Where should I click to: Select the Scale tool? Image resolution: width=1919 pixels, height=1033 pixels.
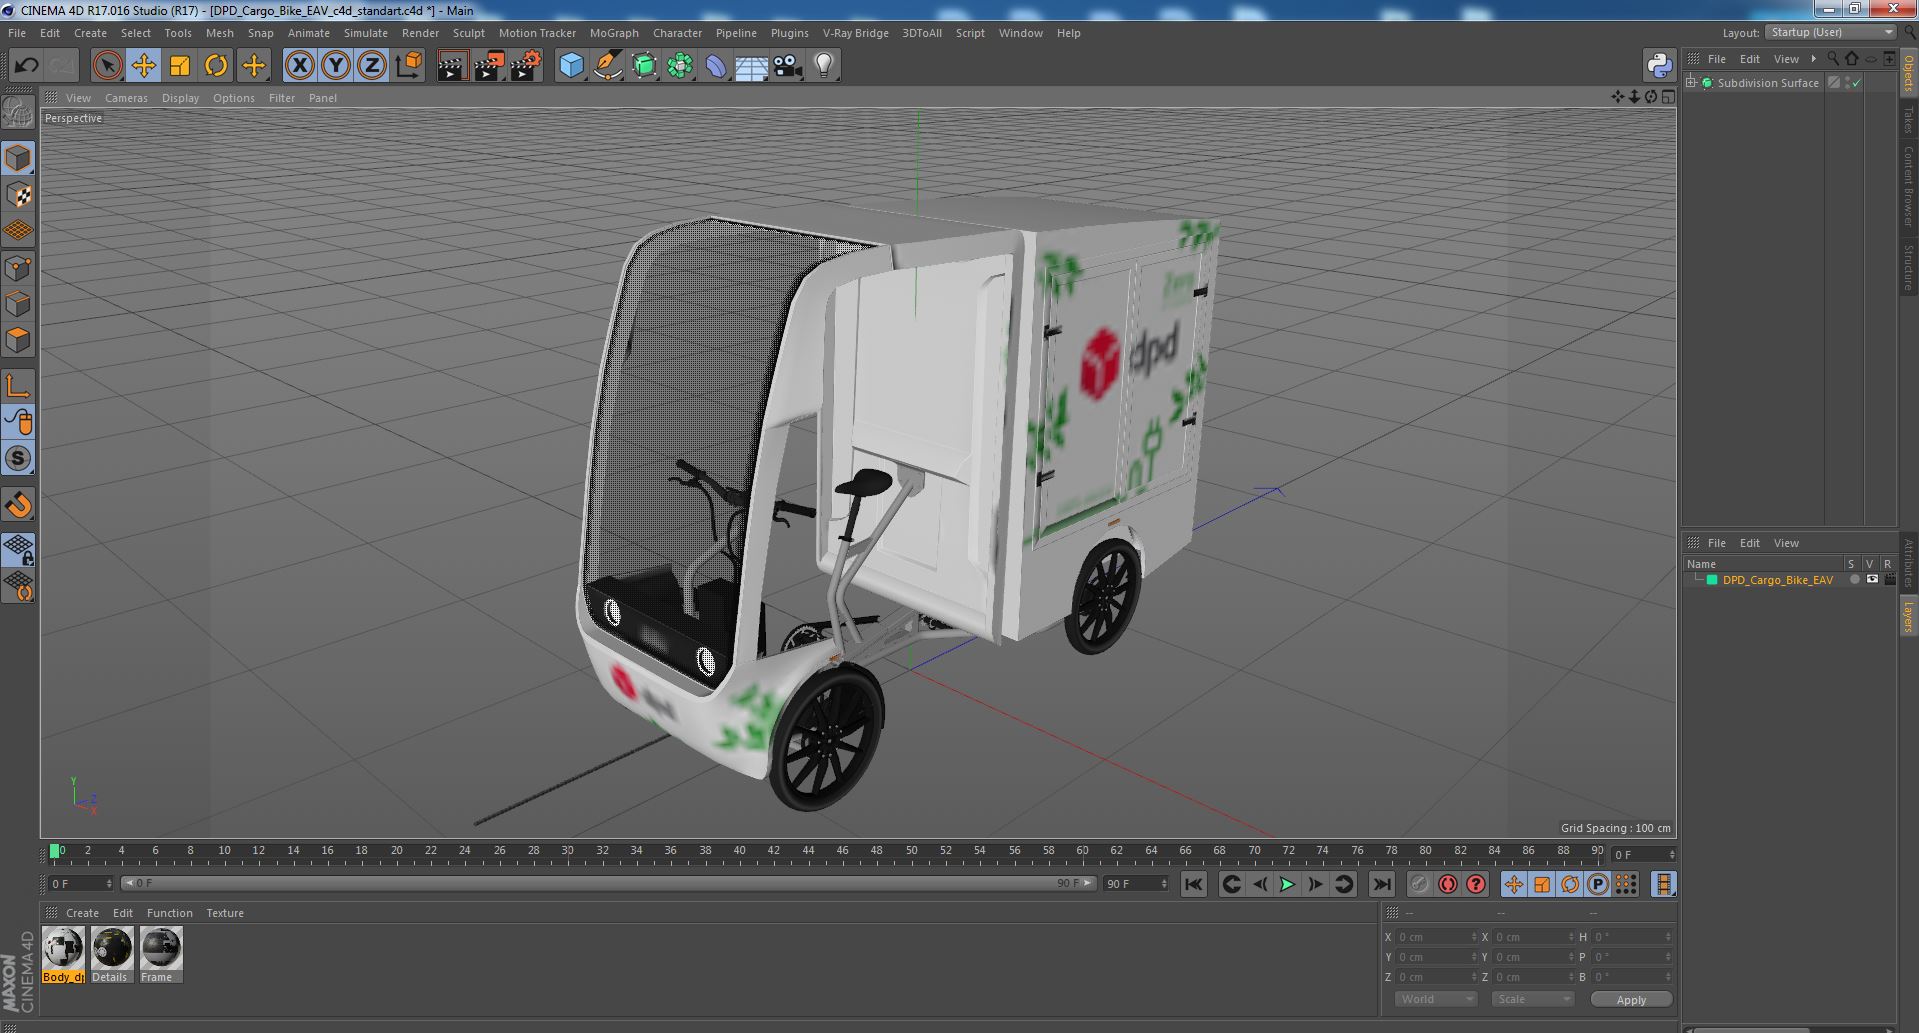(179, 66)
